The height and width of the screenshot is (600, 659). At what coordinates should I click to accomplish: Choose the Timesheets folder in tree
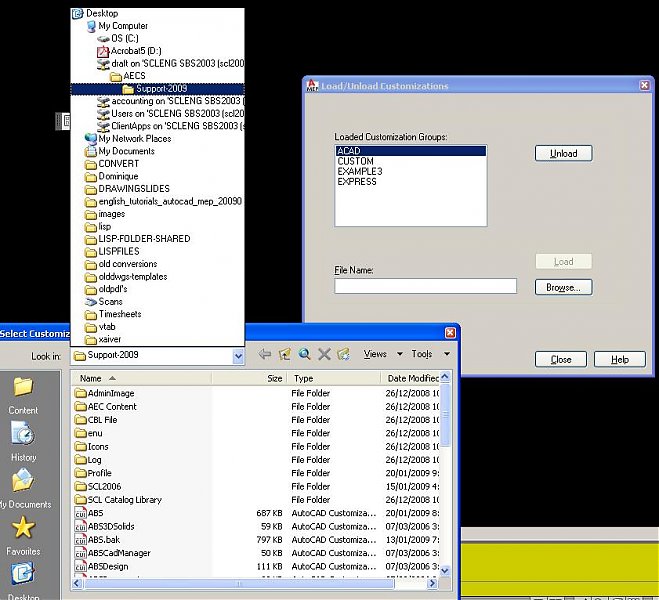point(113,314)
